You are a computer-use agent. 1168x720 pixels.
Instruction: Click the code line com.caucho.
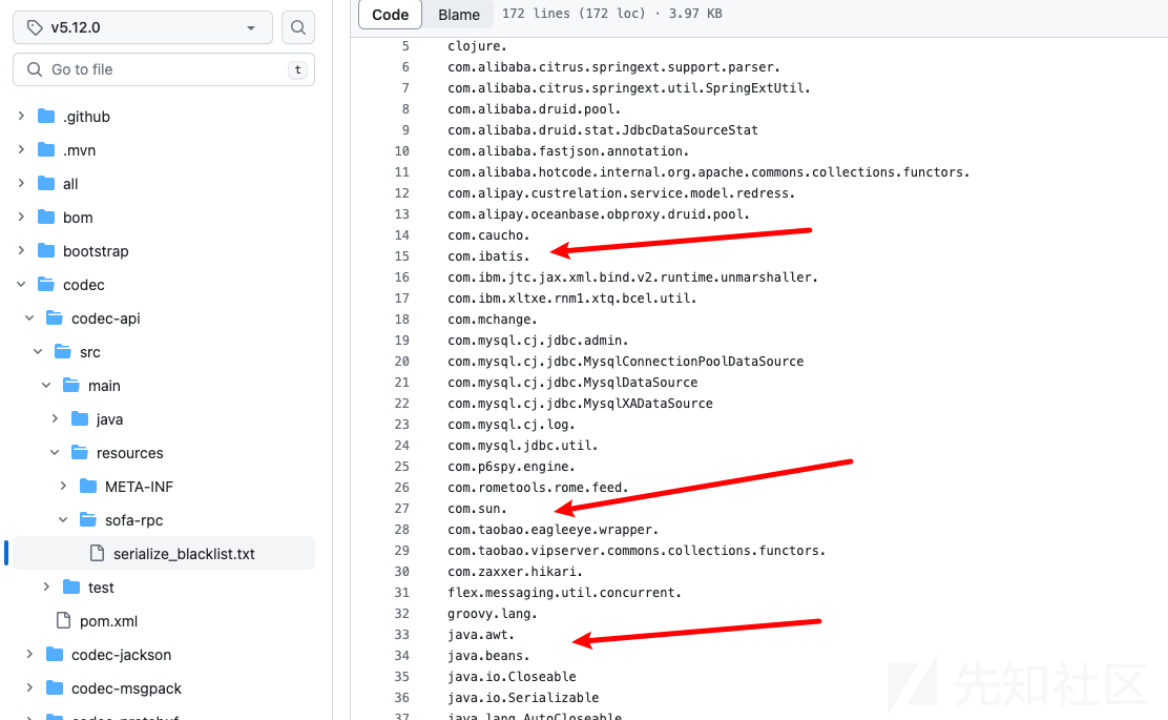[x=489, y=235]
